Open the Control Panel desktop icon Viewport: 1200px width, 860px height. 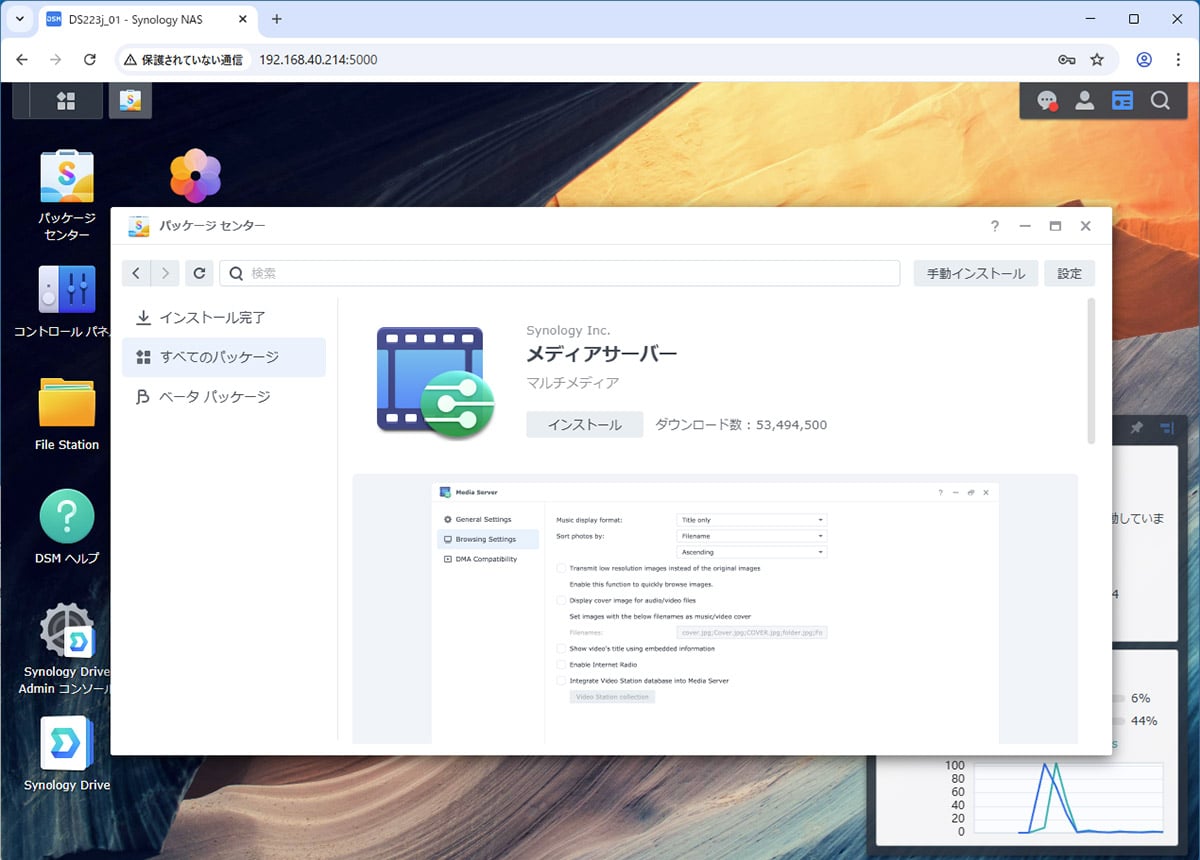67,290
